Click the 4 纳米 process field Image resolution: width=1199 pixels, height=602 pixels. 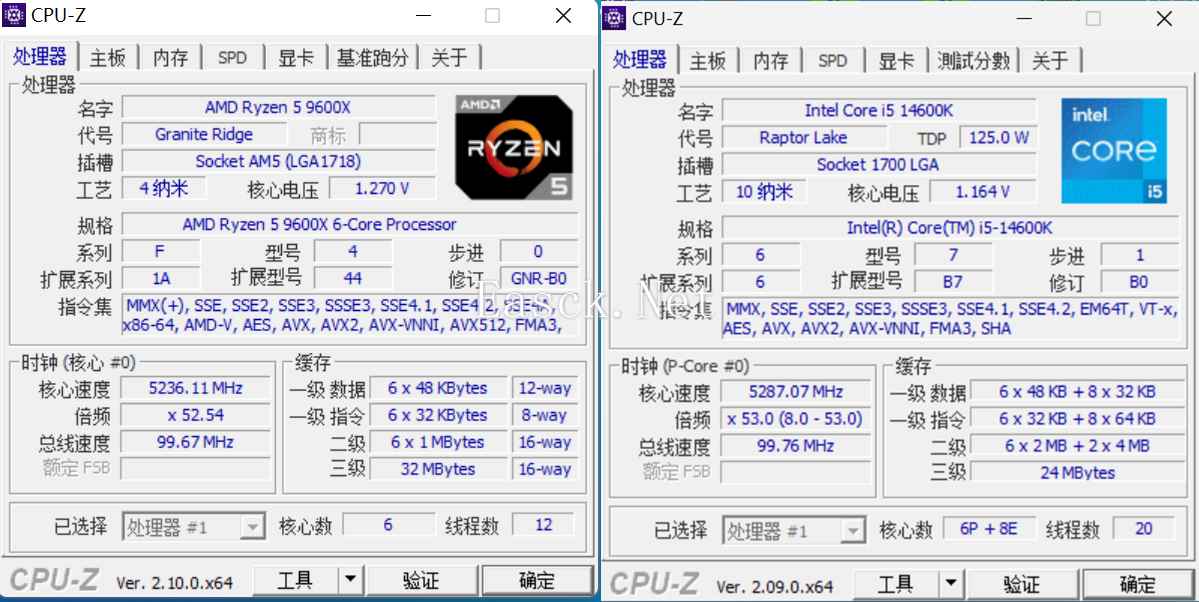coord(163,188)
